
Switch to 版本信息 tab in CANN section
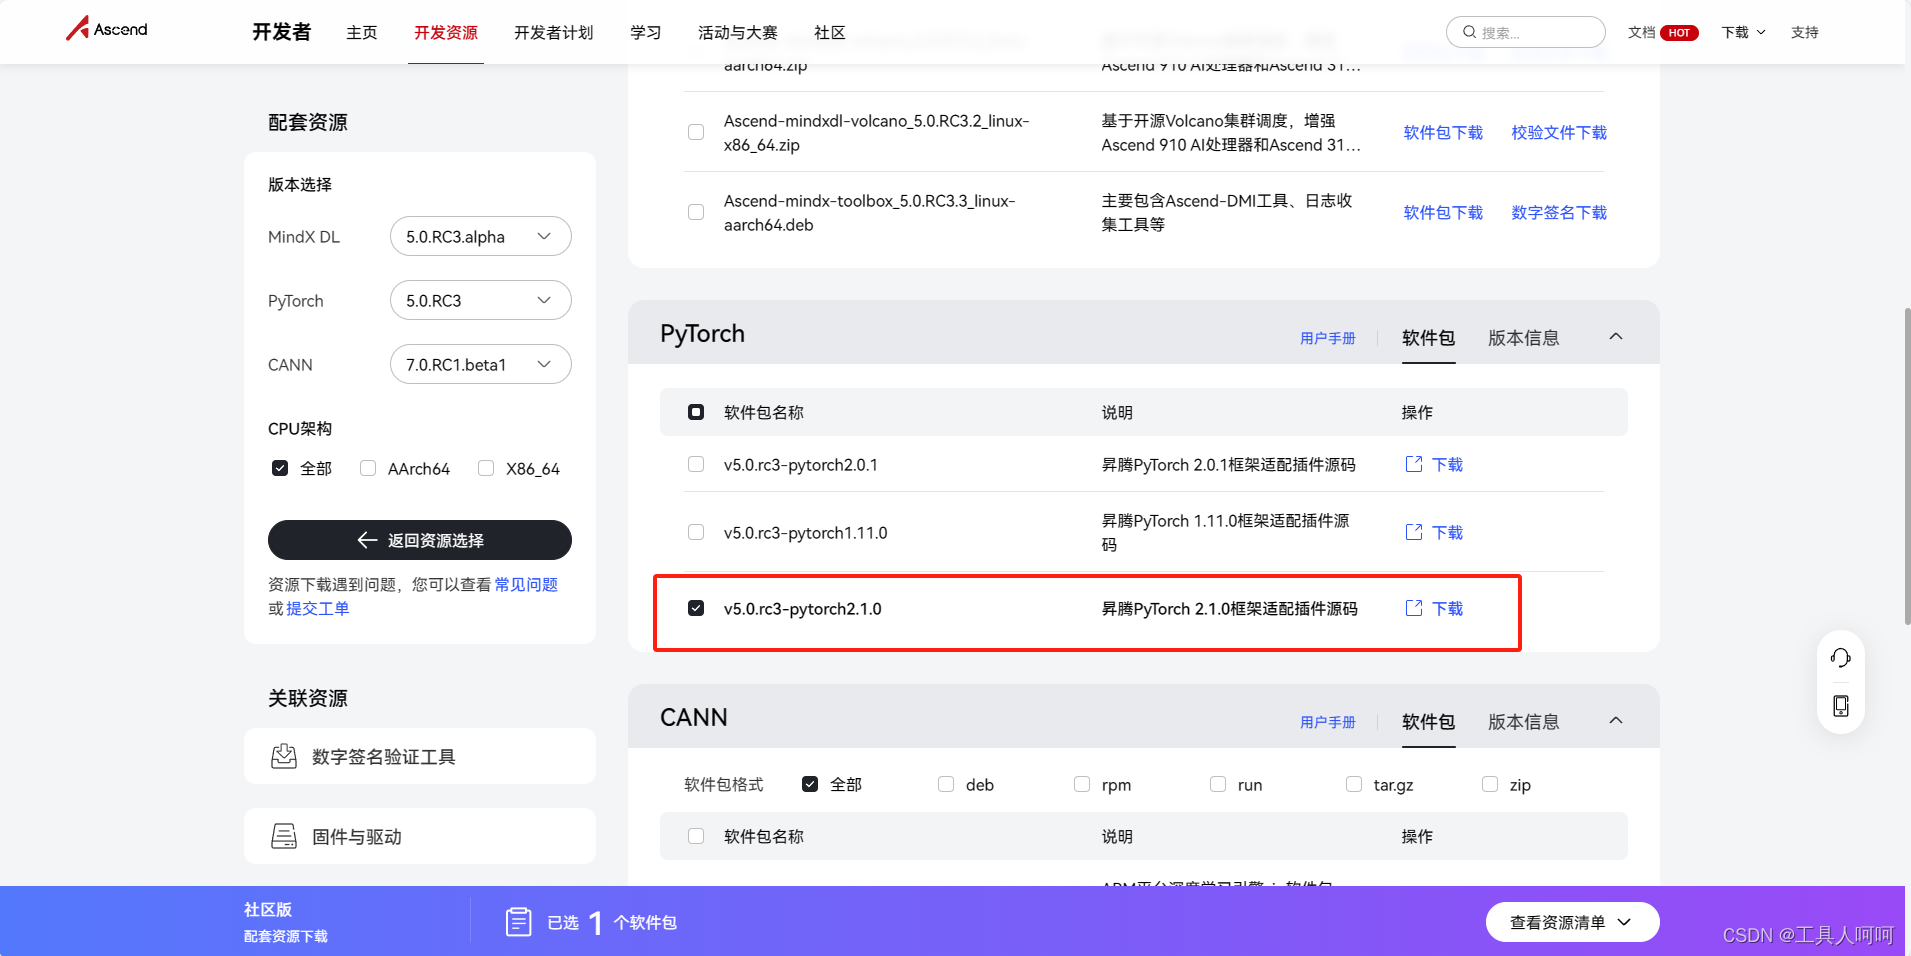(1524, 722)
